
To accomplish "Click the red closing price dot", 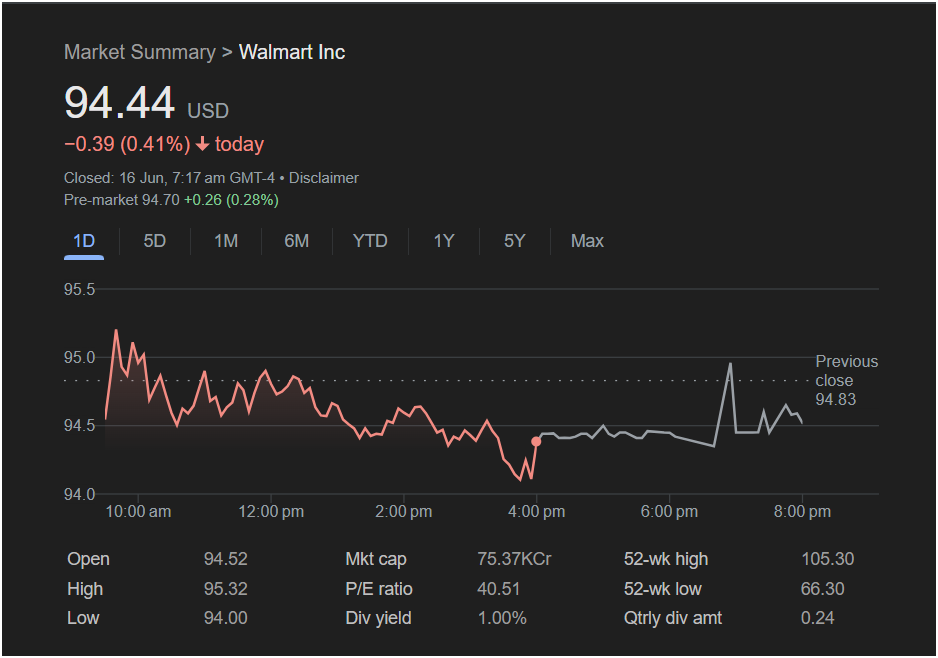I will point(536,441).
